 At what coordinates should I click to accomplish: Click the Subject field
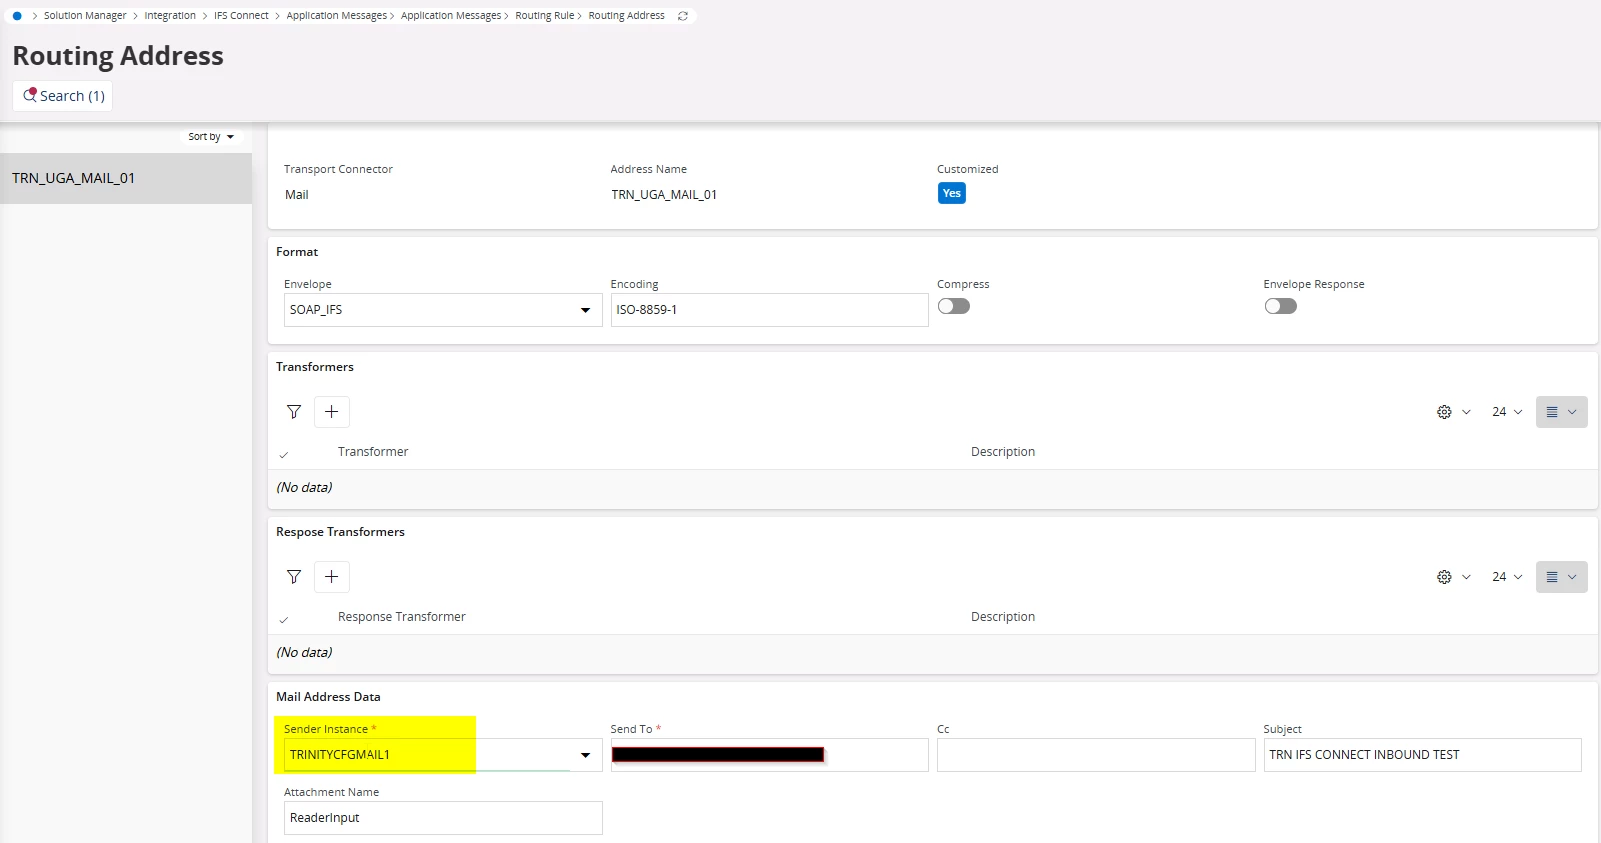[1422, 755]
